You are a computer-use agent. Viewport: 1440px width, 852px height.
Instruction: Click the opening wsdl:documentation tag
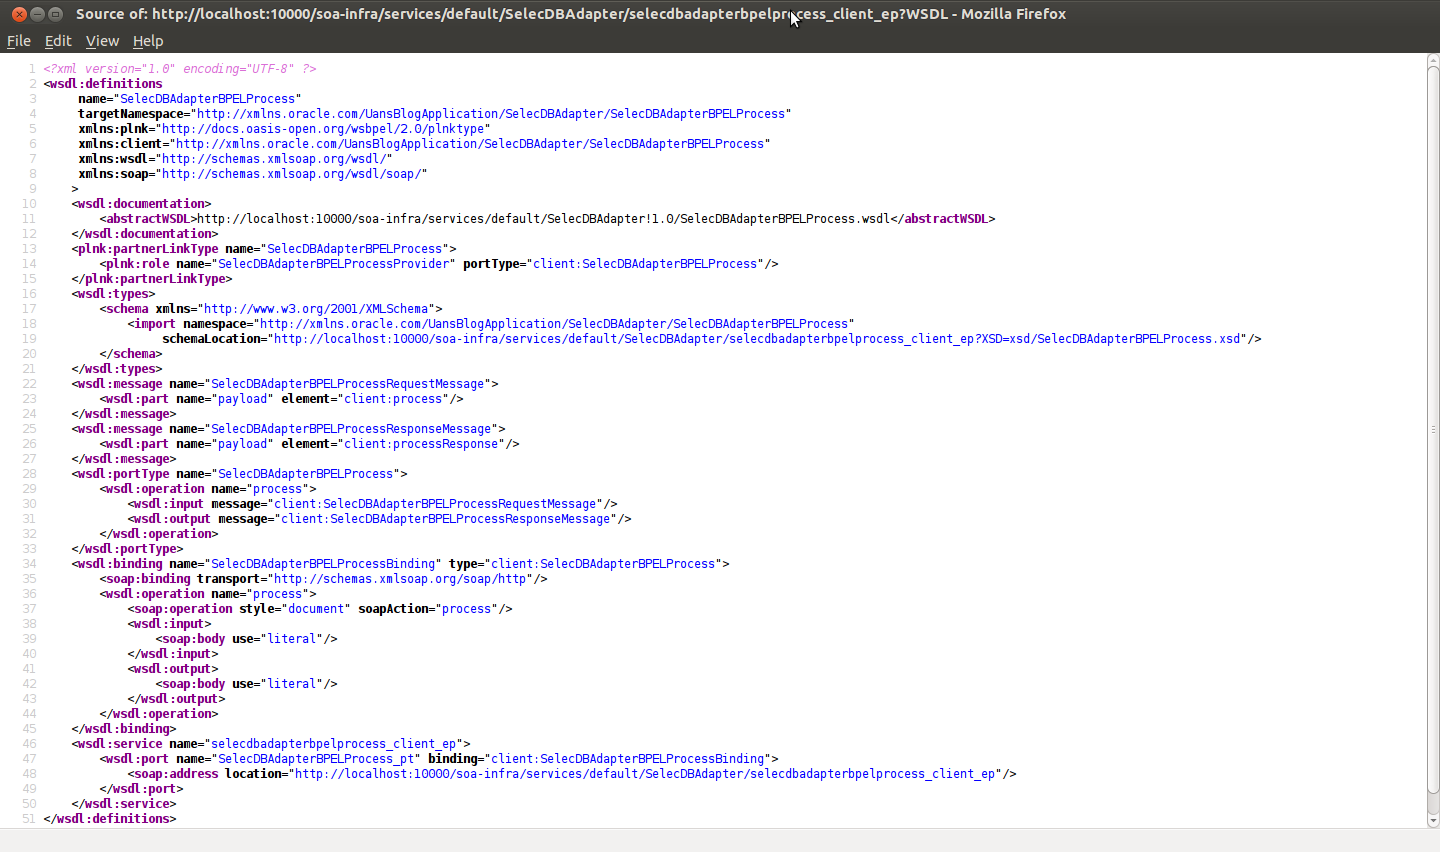pyautogui.click(x=141, y=204)
